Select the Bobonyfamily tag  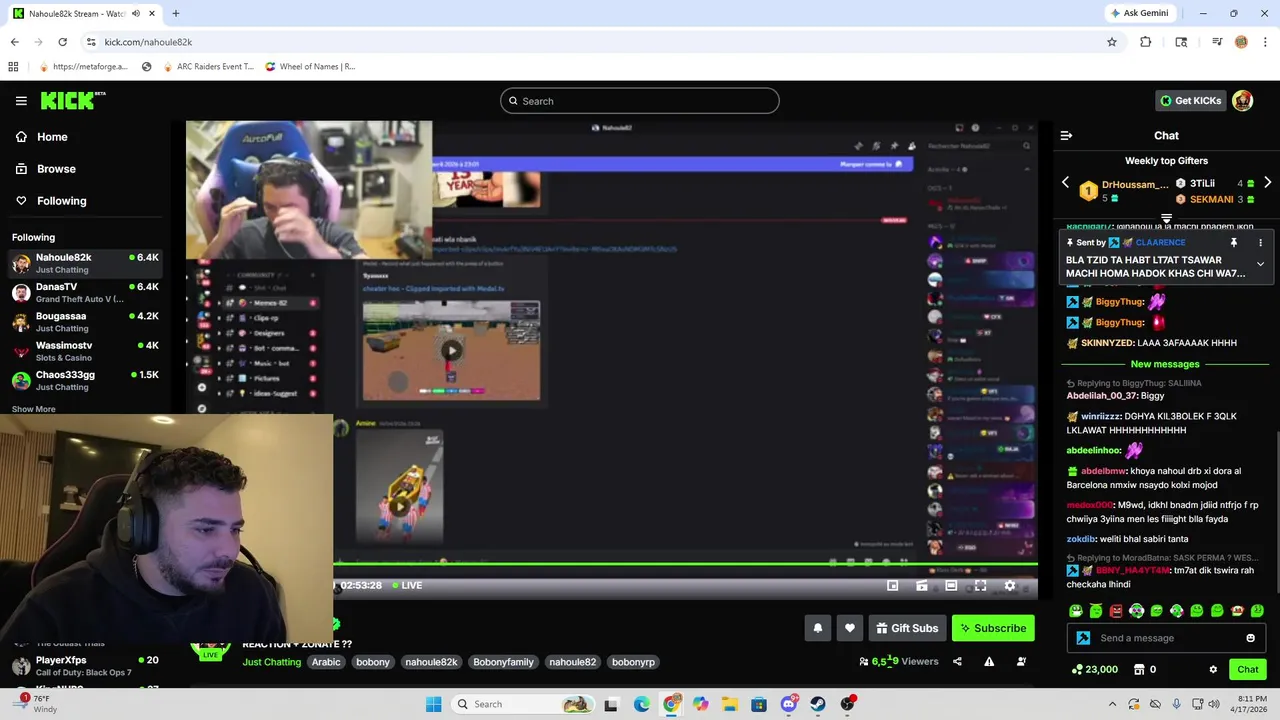pyautogui.click(x=503, y=662)
